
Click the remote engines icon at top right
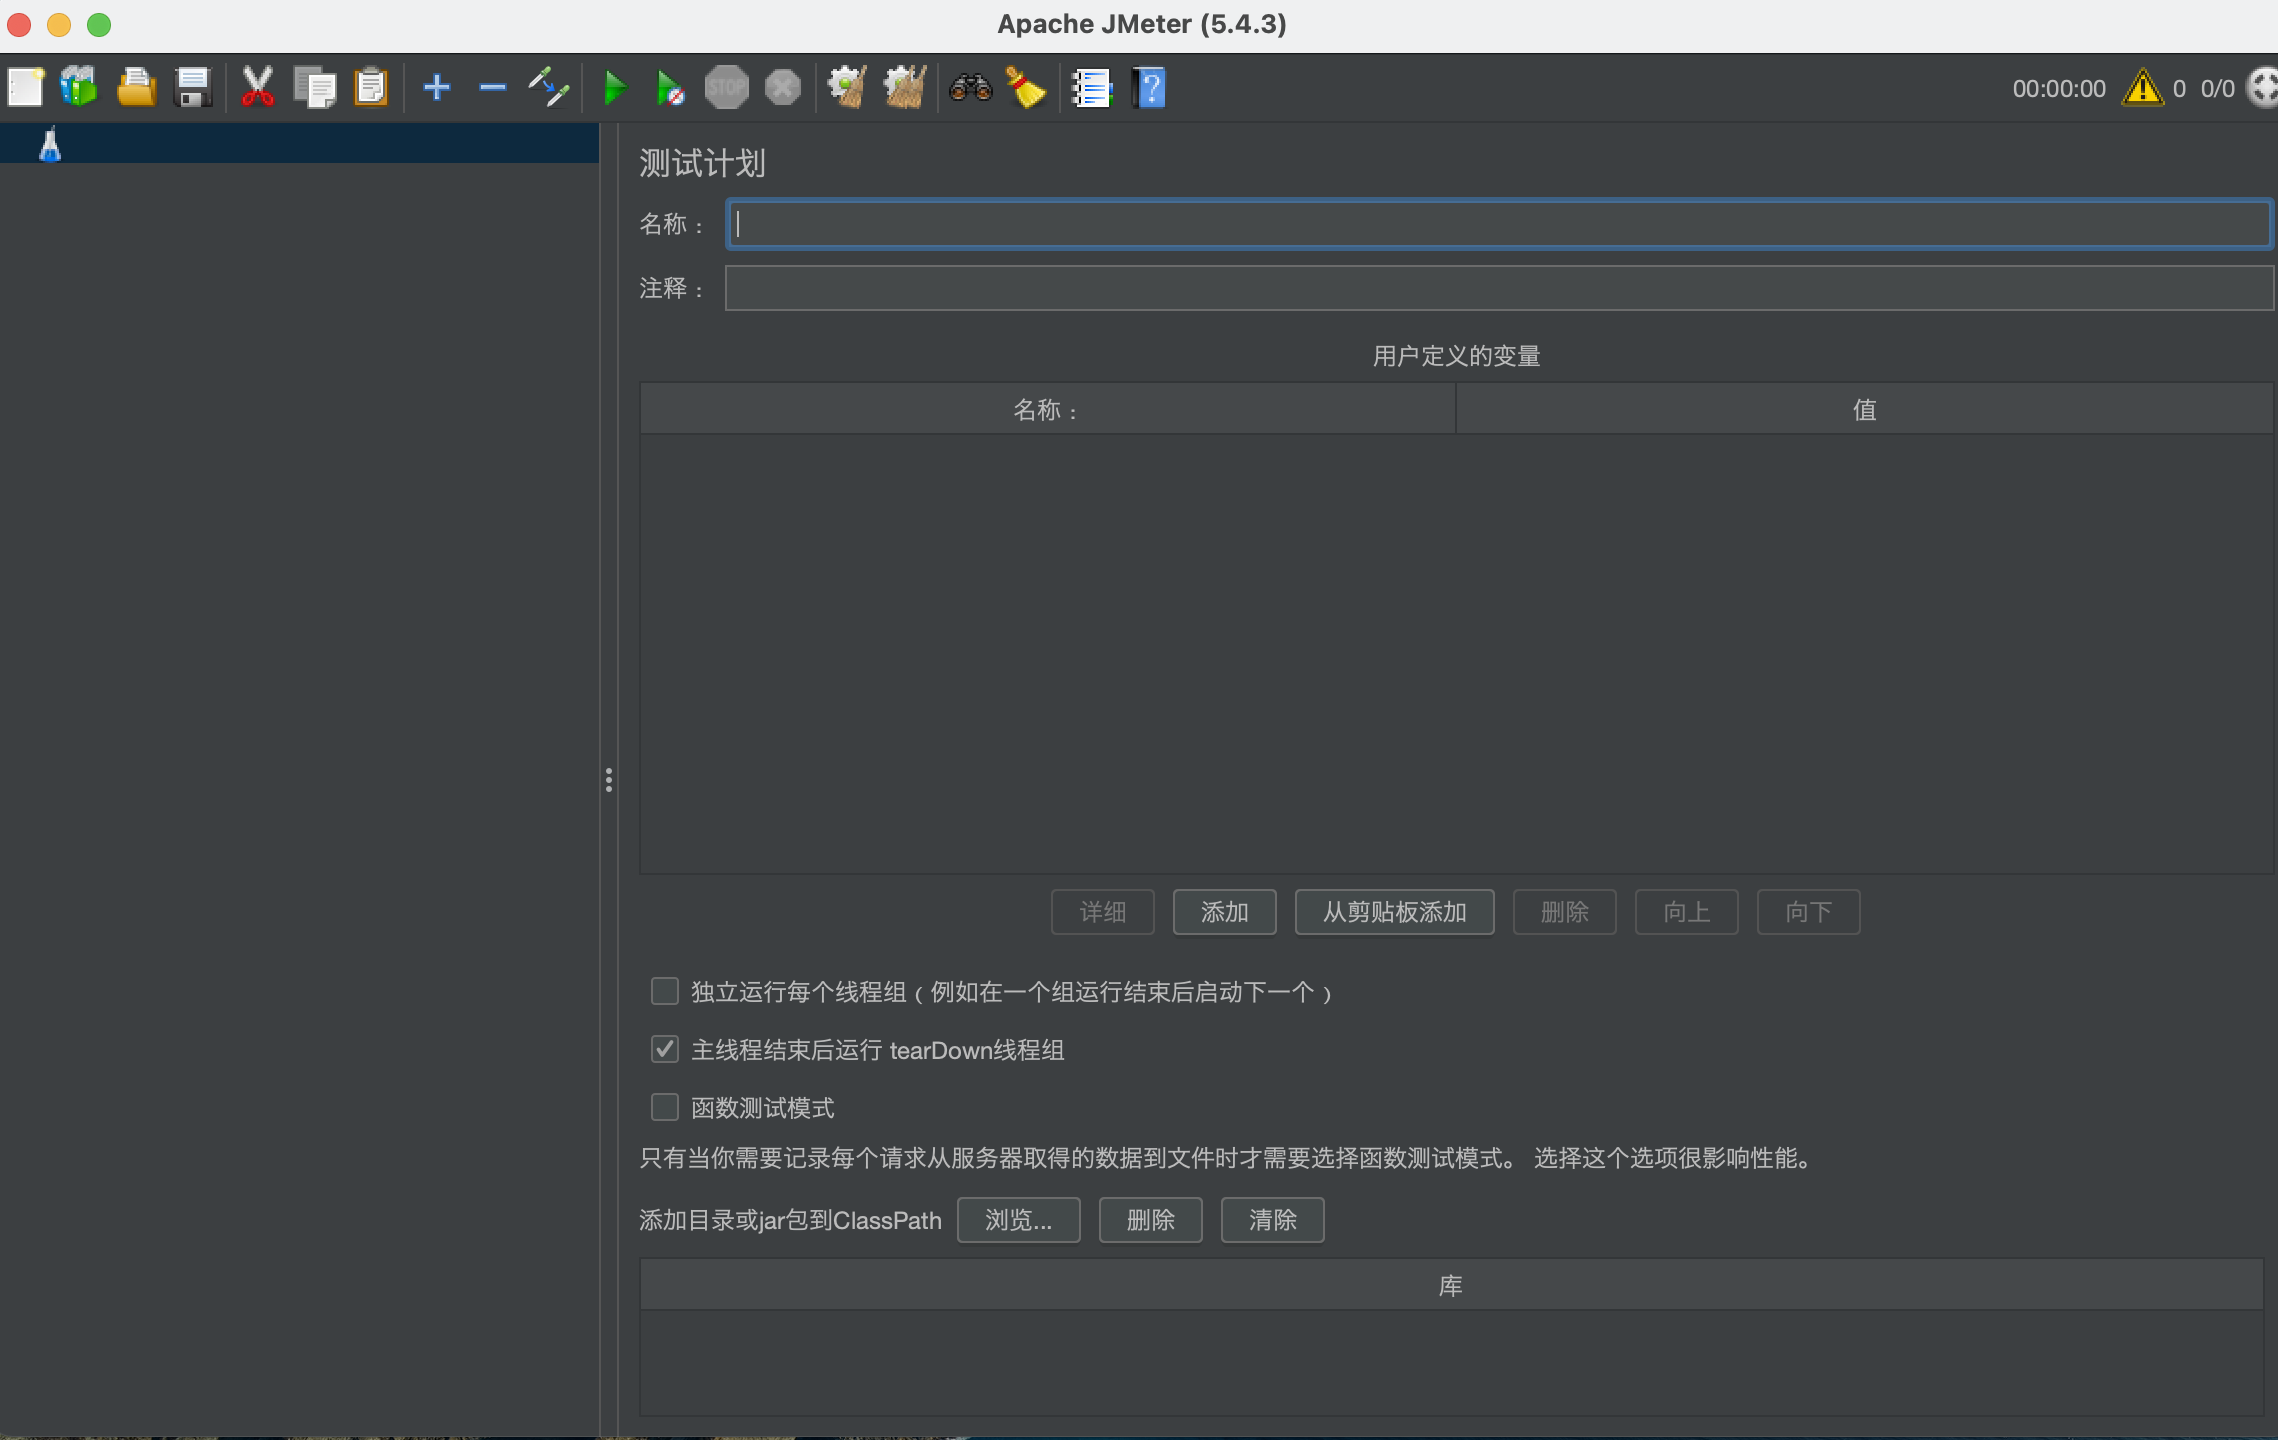2262,88
